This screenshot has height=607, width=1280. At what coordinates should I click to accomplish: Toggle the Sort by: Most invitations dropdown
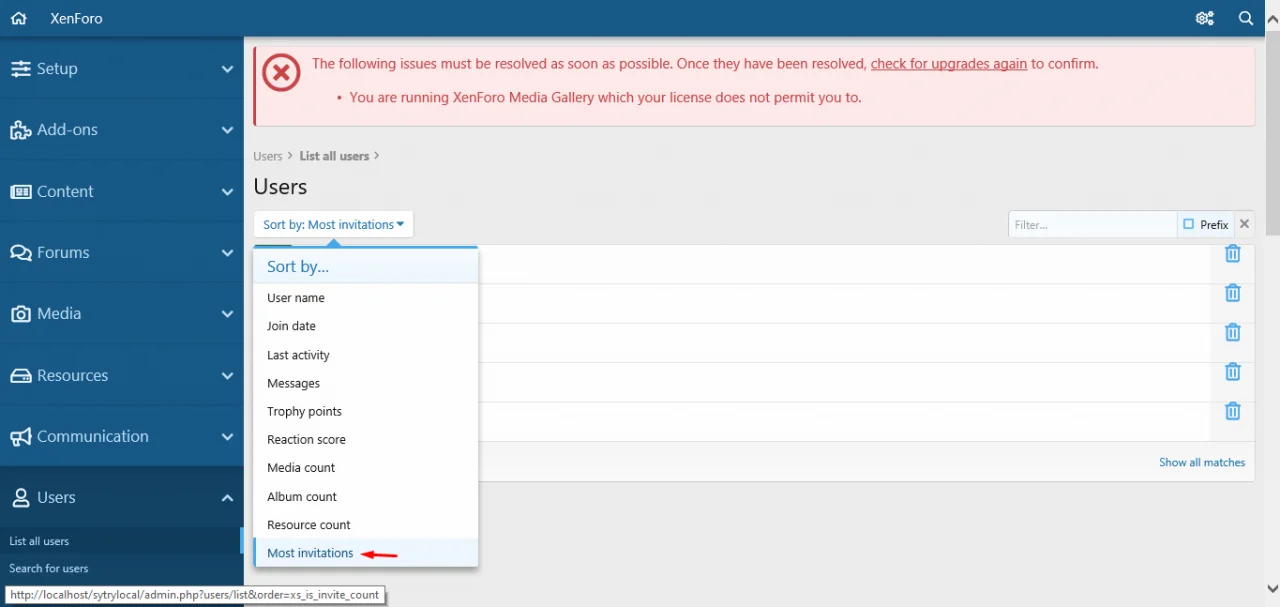click(333, 224)
